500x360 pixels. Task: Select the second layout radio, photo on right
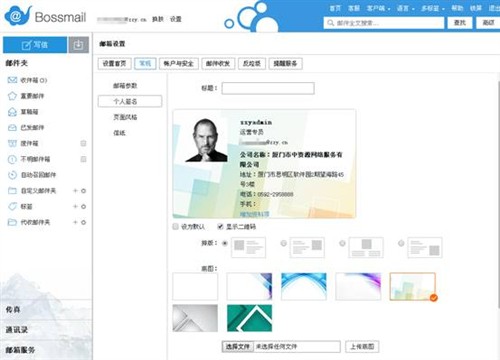[x=283, y=243]
